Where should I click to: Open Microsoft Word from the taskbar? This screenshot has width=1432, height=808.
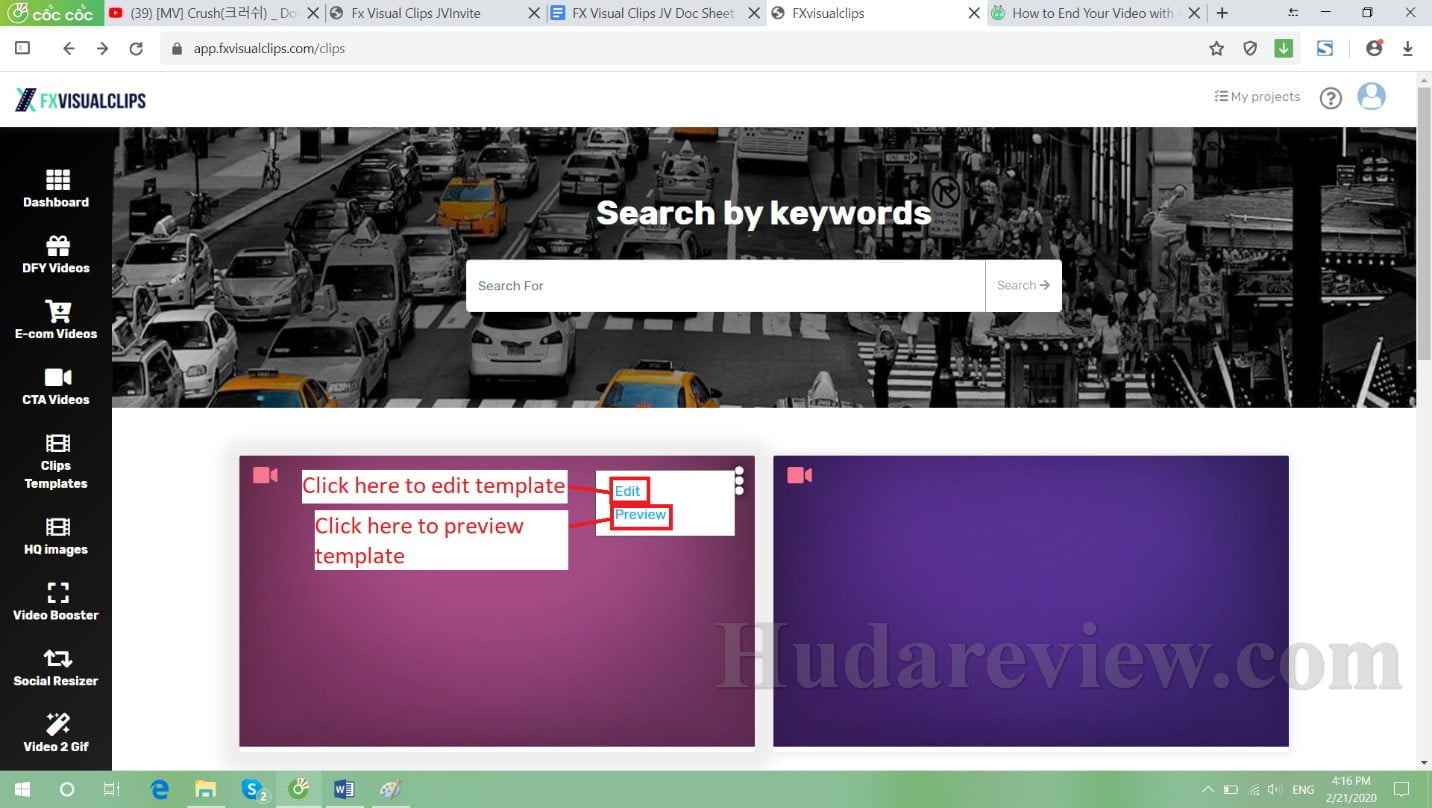(344, 789)
